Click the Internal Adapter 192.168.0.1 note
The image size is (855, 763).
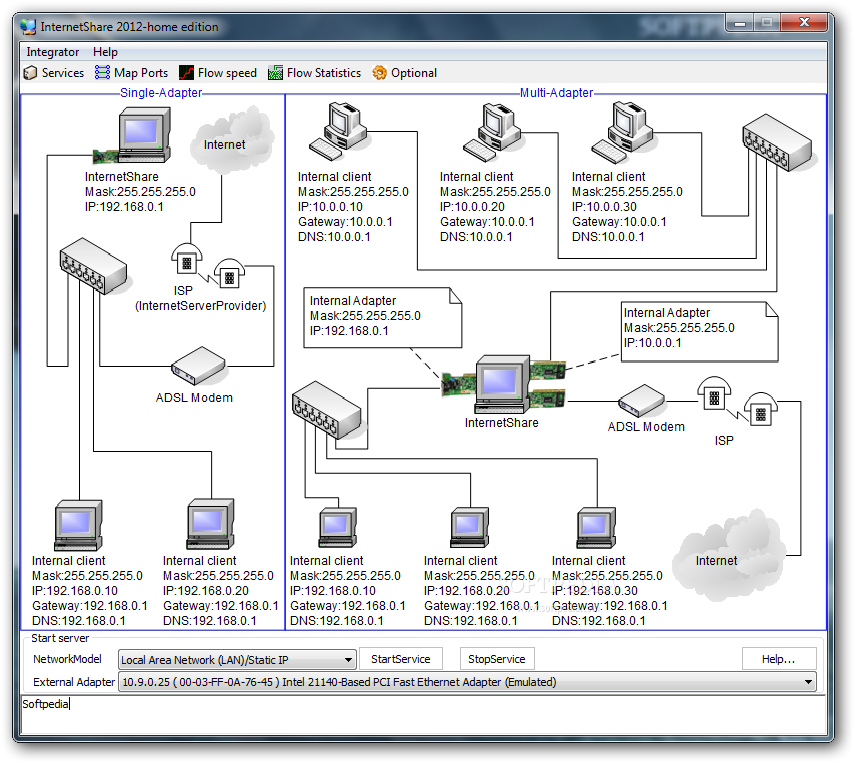click(383, 318)
